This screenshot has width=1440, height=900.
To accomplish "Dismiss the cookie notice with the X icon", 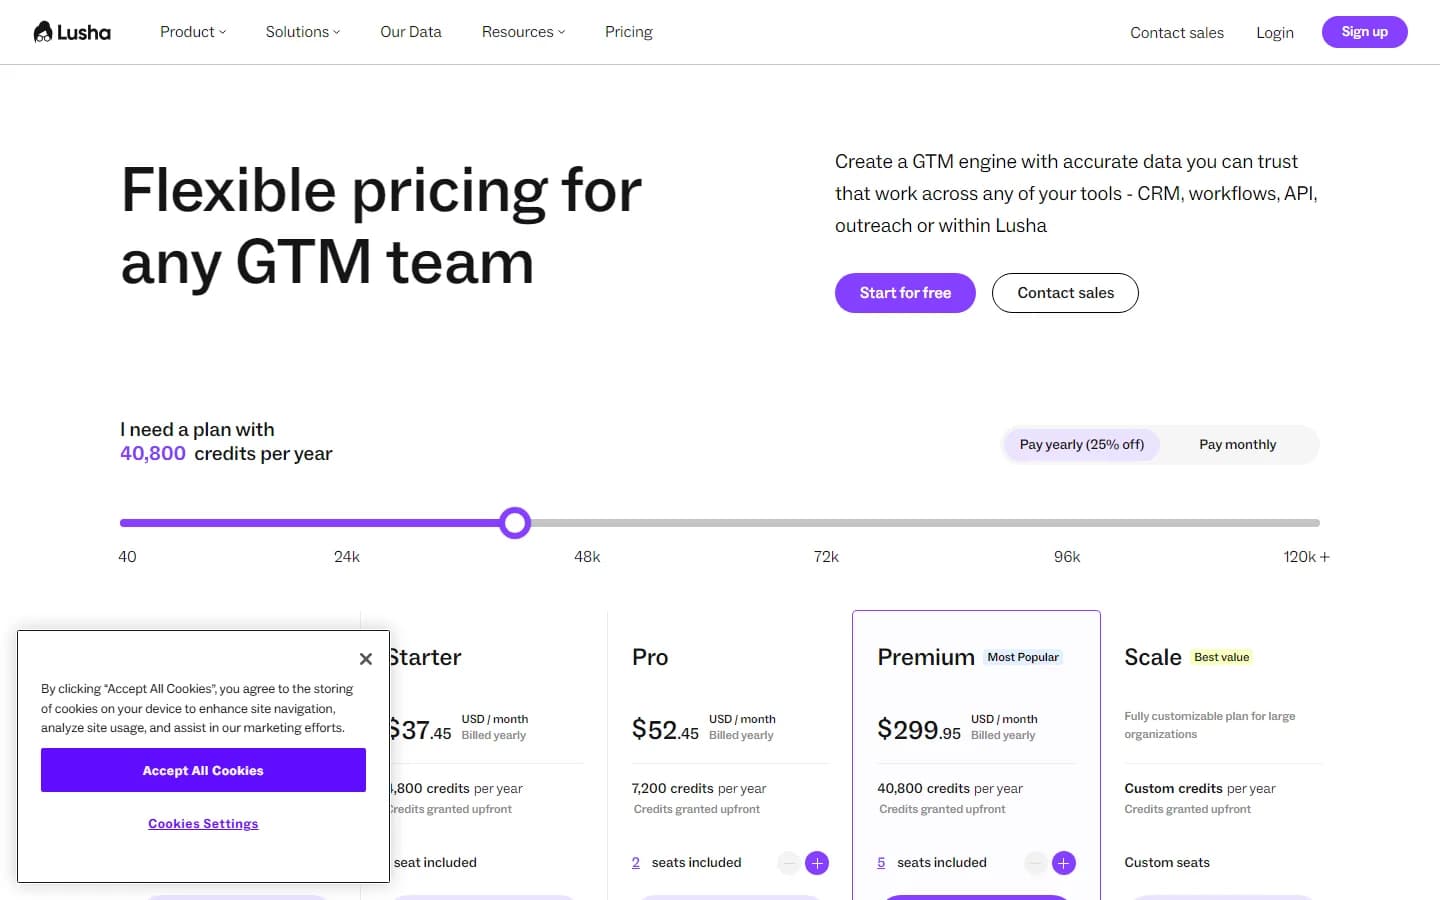I will tap(366, 658).
